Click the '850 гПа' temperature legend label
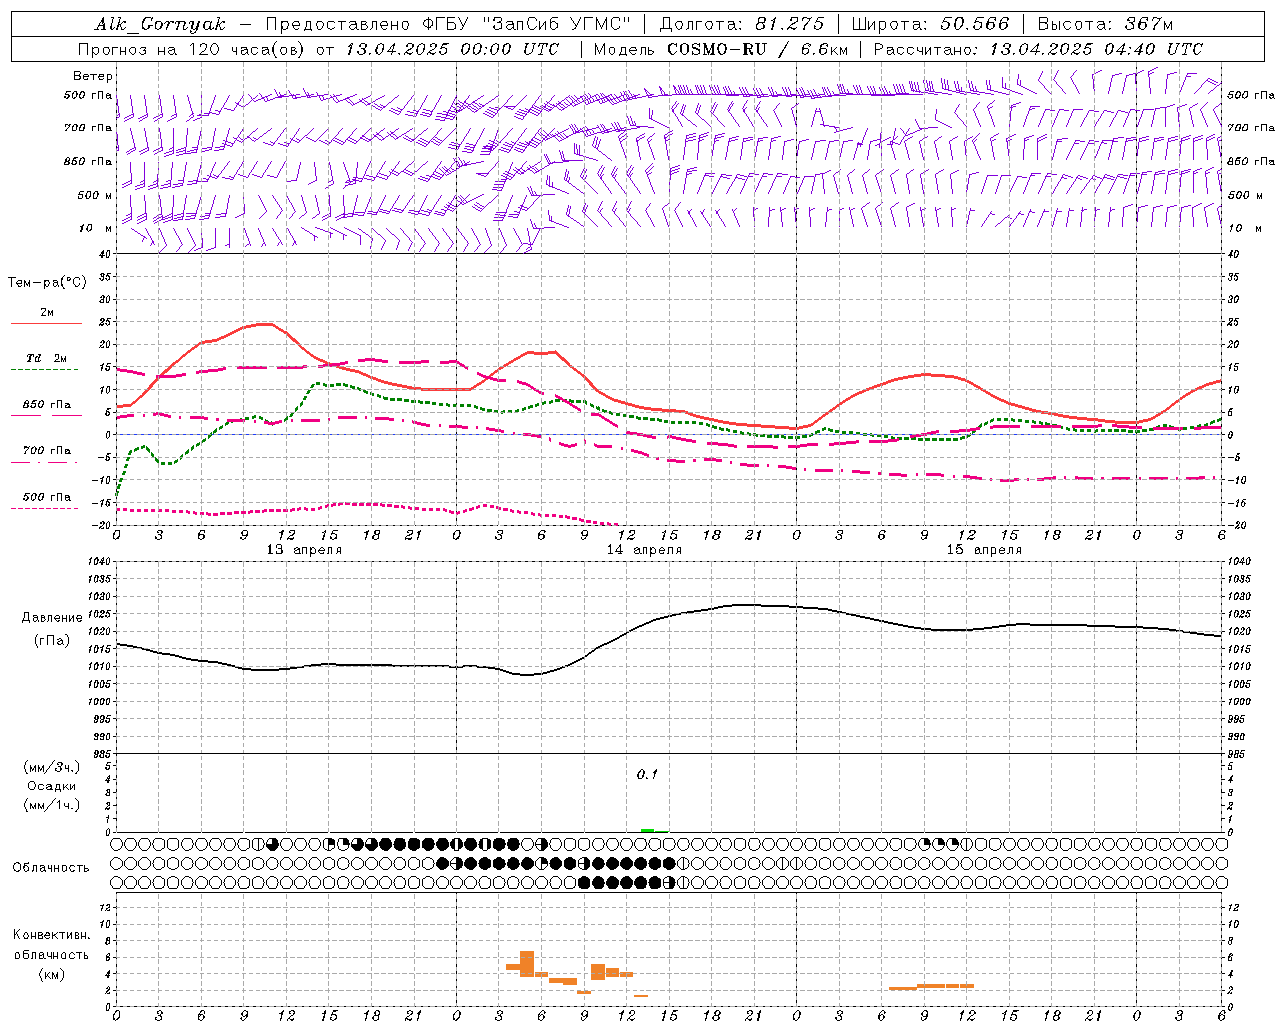1280x1024 pixels. [x=47, y=405]
